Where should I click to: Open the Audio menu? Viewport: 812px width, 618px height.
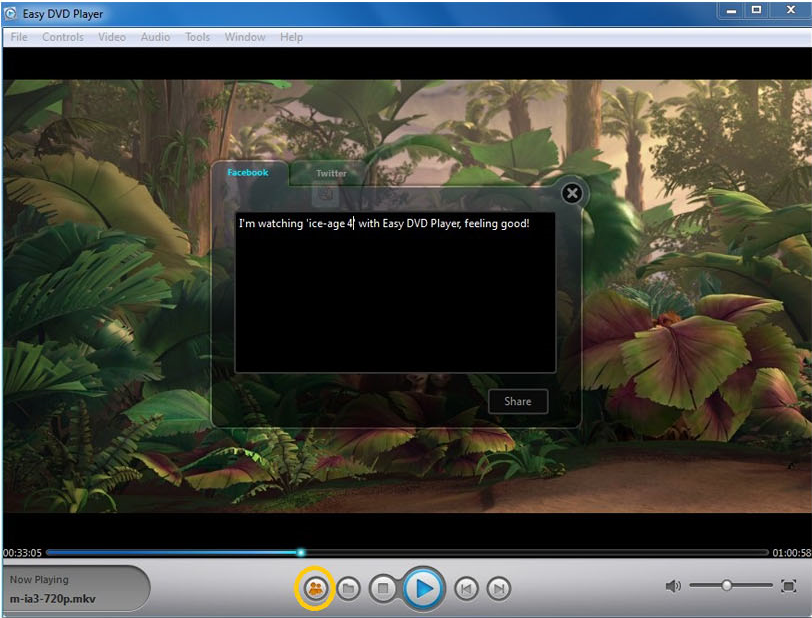[155, 37]
